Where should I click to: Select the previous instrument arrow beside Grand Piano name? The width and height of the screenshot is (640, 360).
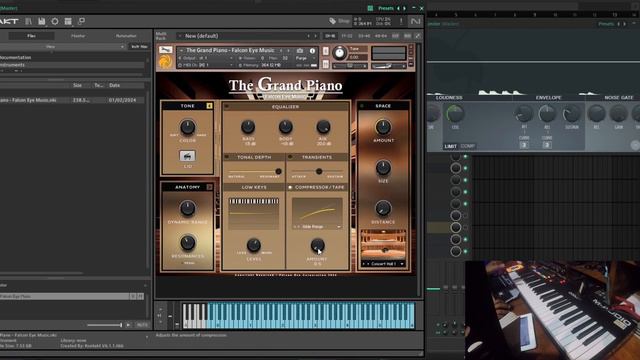pyautogui.click(x=281, y=51)
